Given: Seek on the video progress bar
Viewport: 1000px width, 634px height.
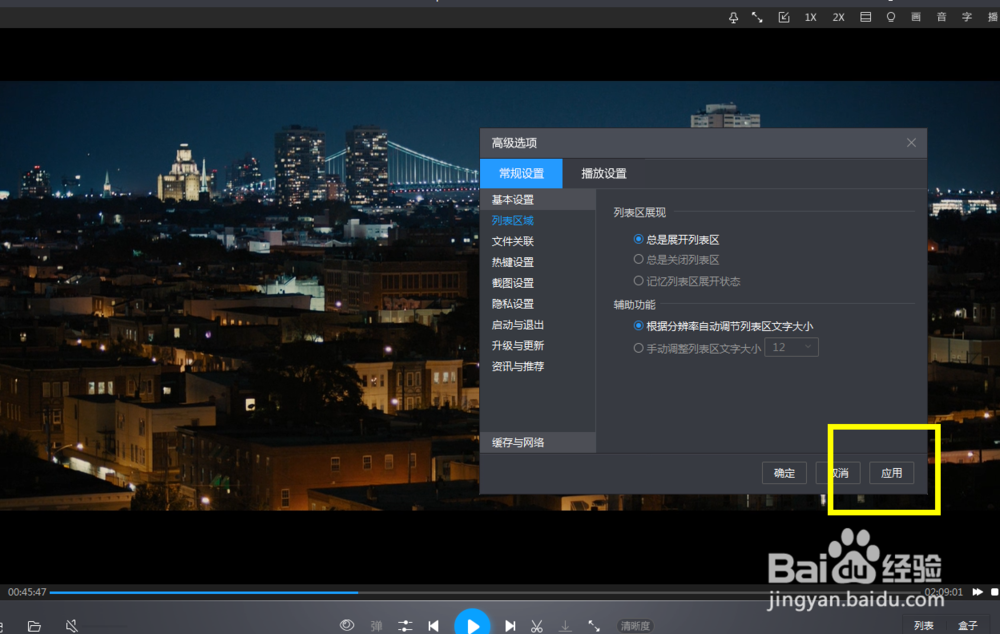Looking at the screenshot, I should [x=485, y=593].
